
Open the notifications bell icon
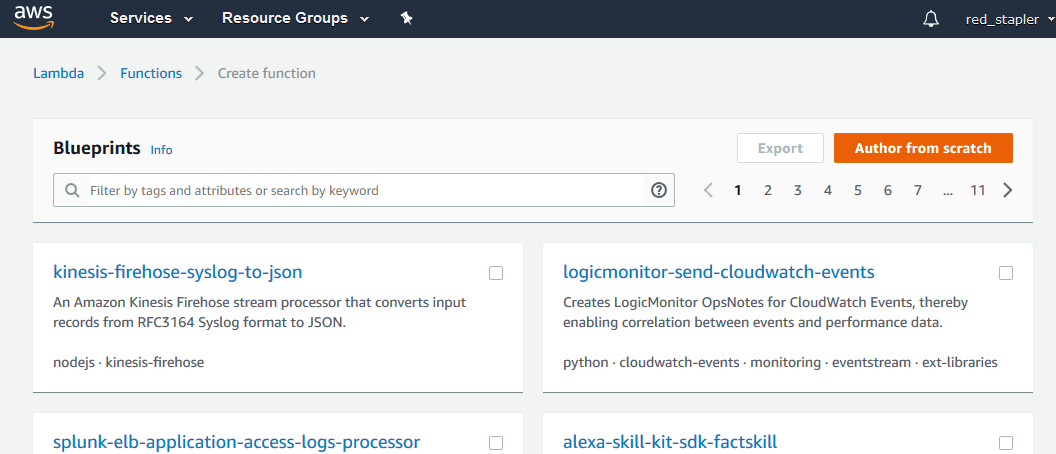click(931, 19)
